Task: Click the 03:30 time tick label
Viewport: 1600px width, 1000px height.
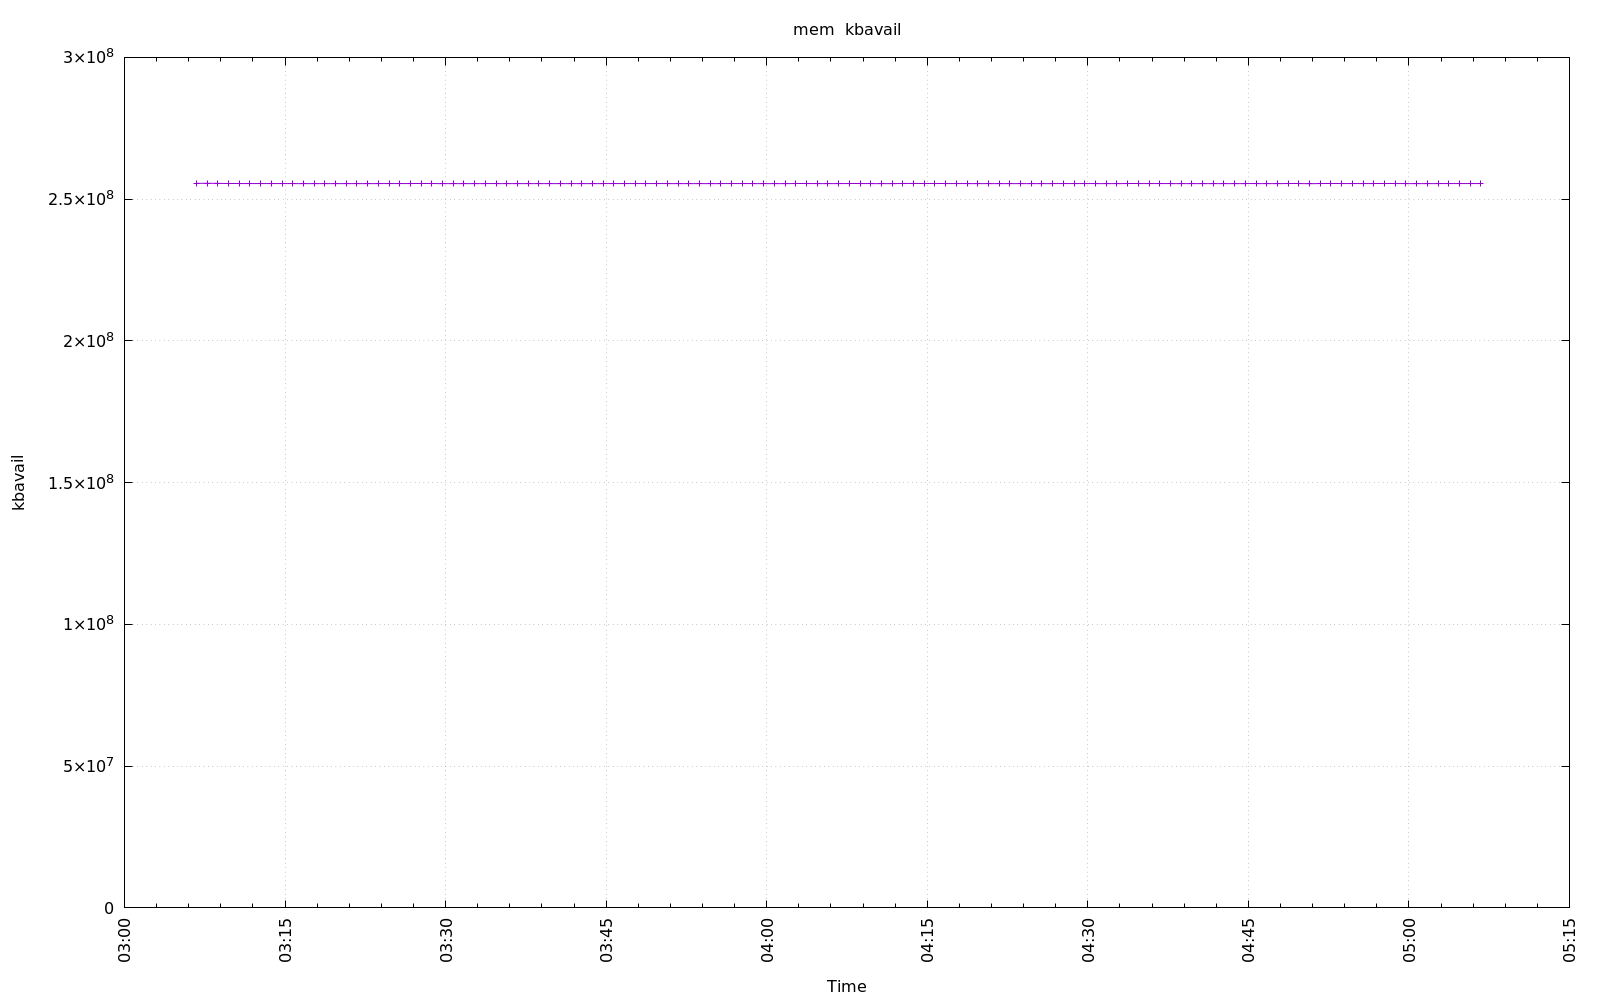Action: pyautogui.click(x=446, y=940)
